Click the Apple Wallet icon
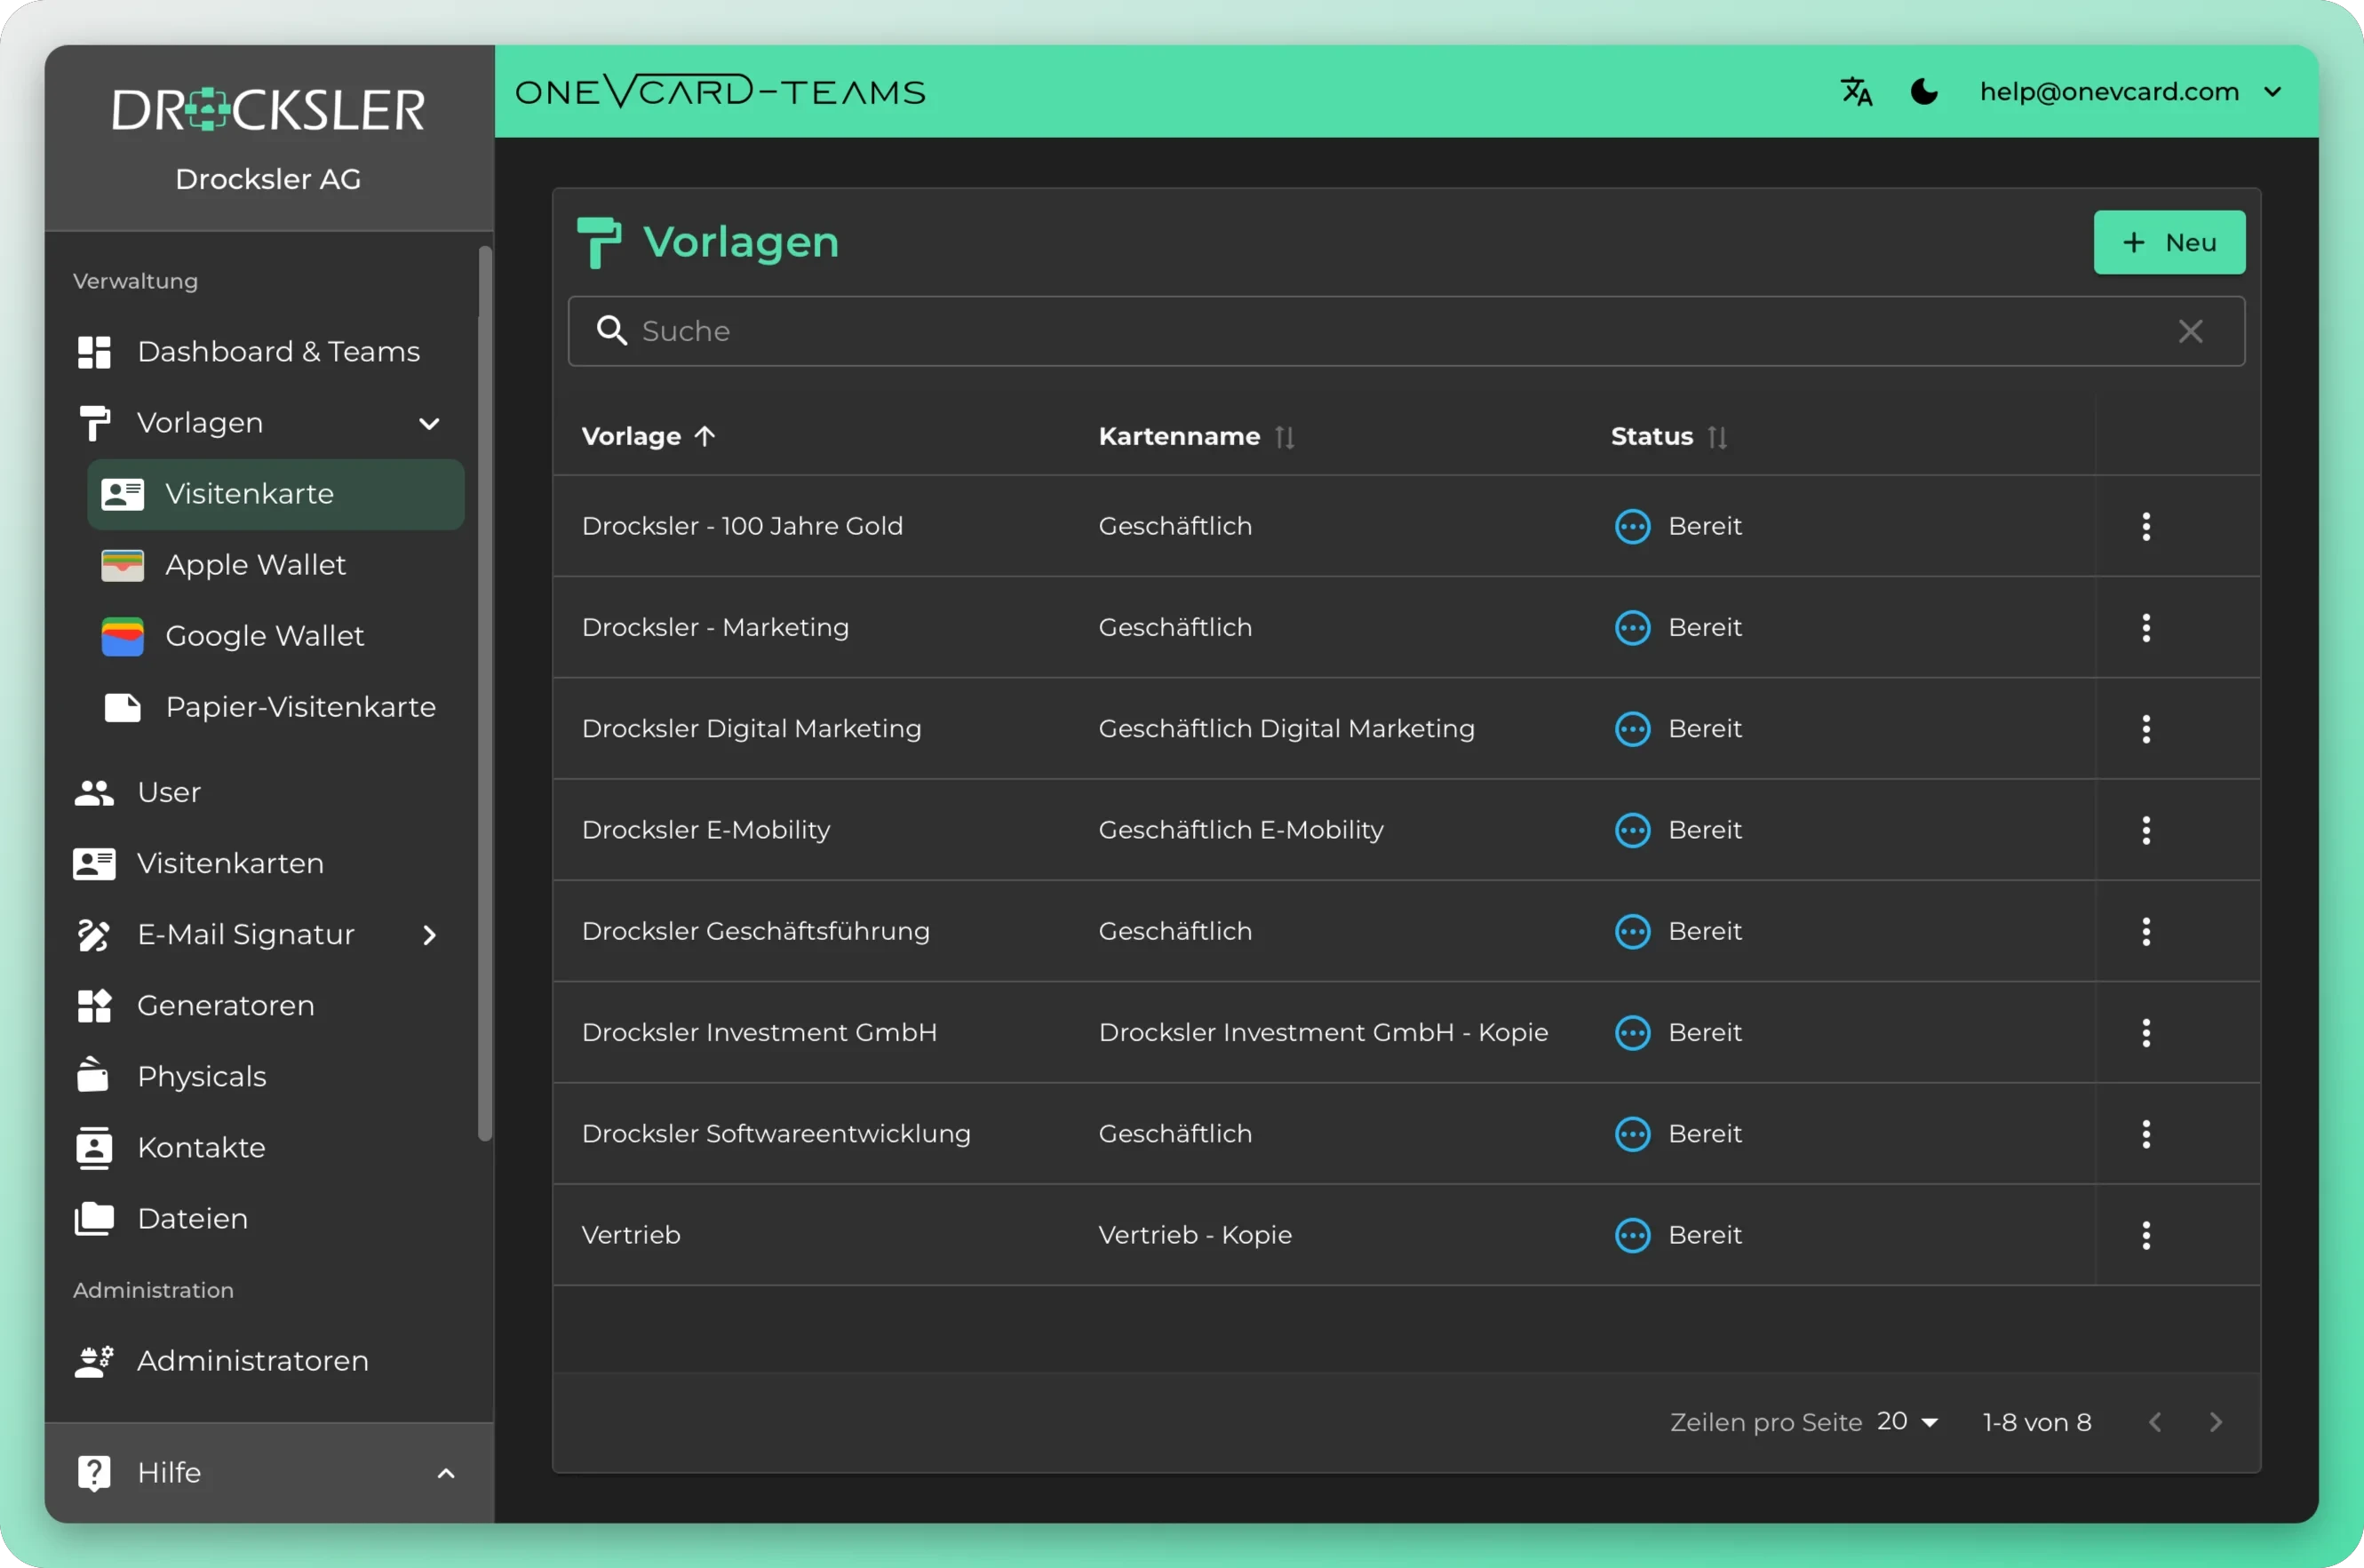Viewport: 2364px width, 1568px height. click(123, 565)
